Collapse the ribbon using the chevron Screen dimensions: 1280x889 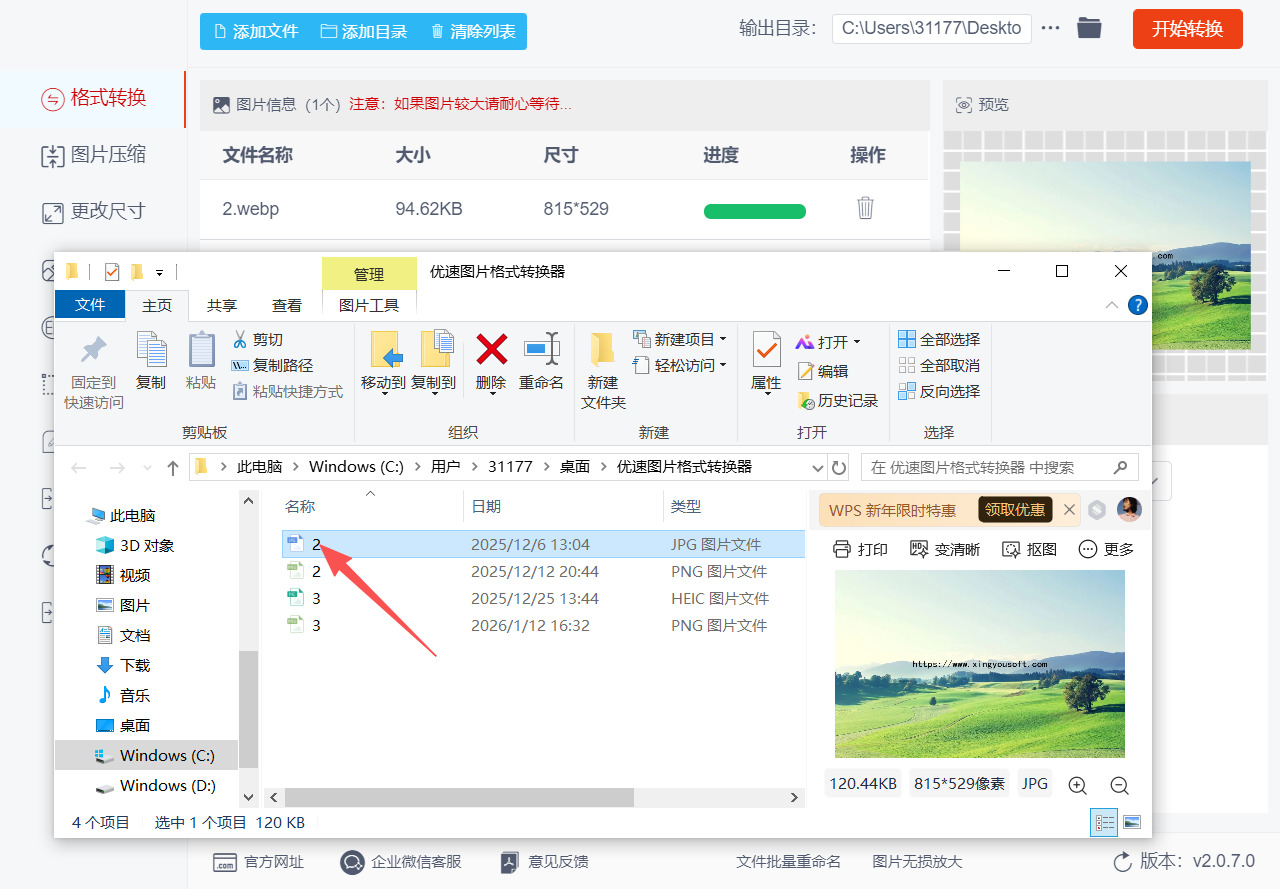coord(1111,305)
